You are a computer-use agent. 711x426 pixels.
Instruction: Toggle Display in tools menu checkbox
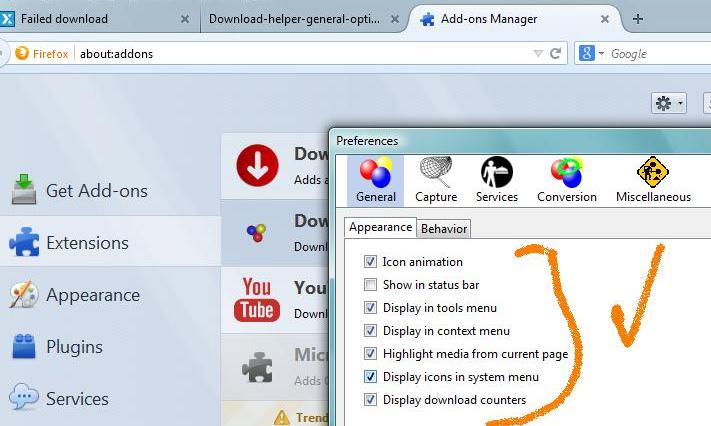tap(370, 308)
